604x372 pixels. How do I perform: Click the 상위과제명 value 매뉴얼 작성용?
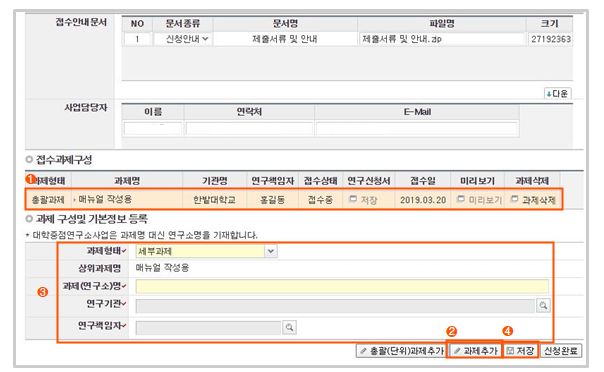pyautogui.click(x=163, y=268)
